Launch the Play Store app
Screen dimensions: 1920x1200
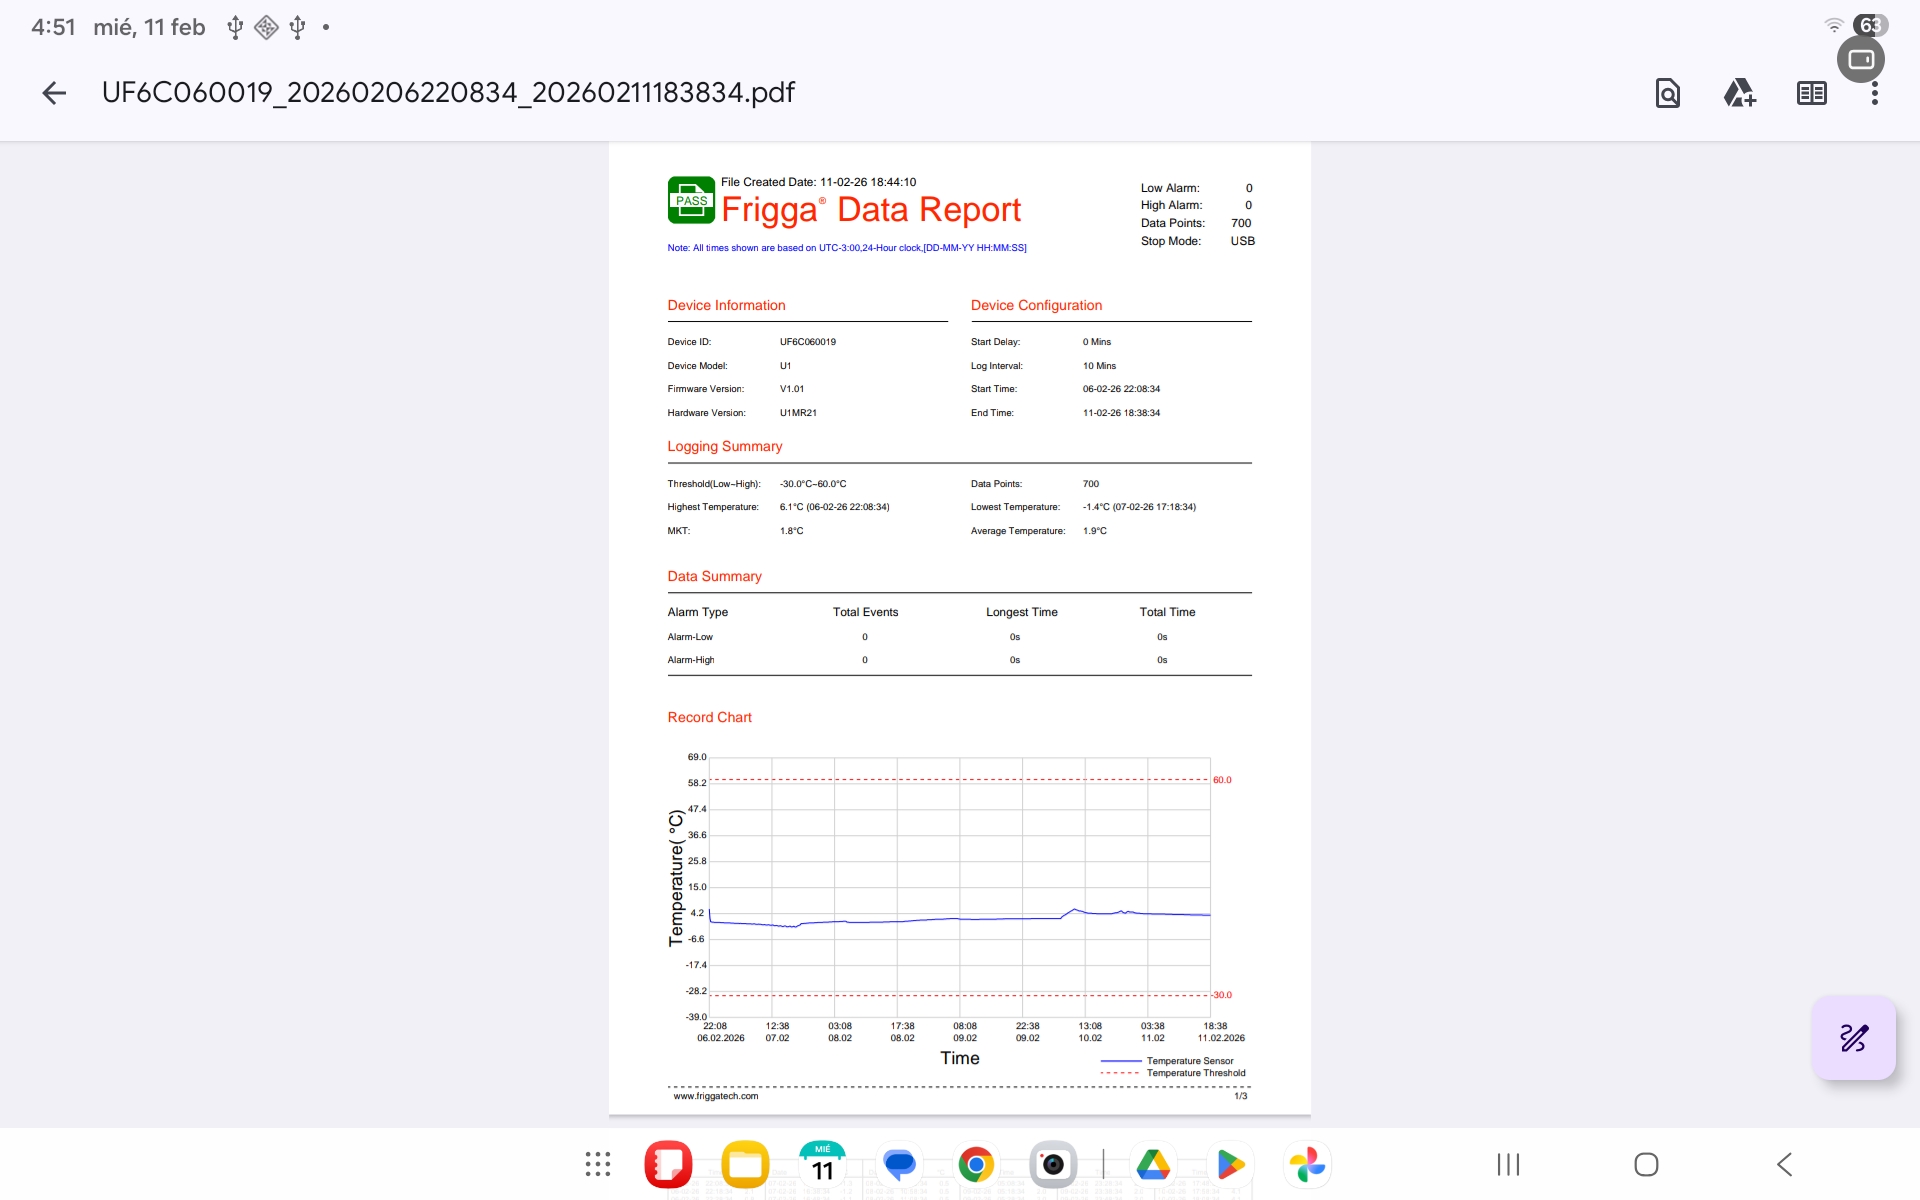click(1230, 1164)
